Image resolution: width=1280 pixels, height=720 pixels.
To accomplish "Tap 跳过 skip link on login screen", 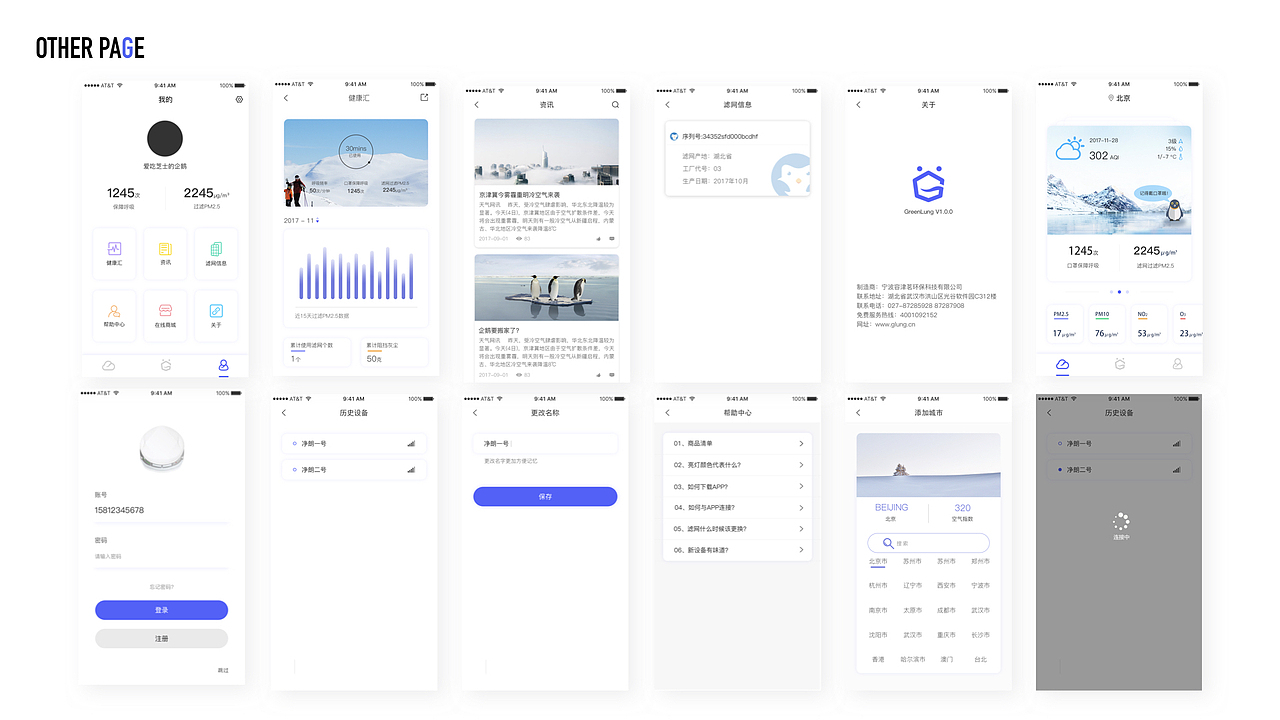I will 223,670.
